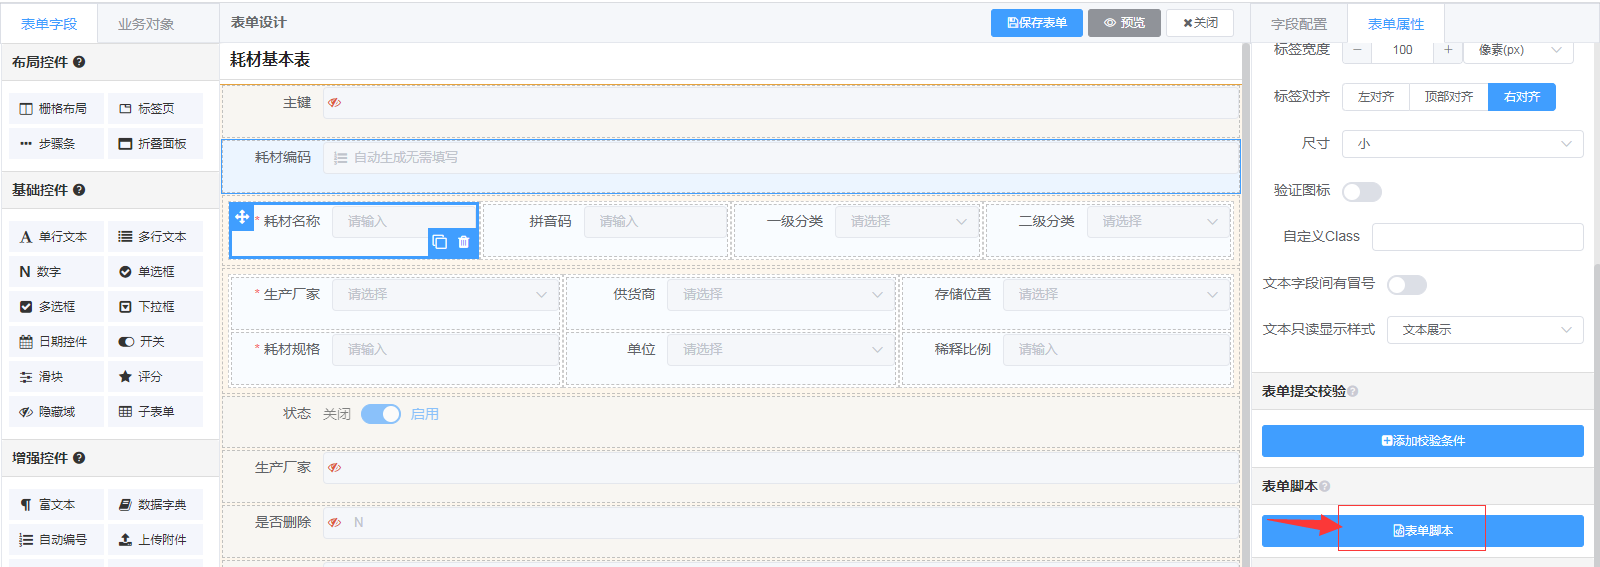Click the copy icon on 耗材名称 field
Viewport: 1600px width, 567px height.
pos(439,242)
